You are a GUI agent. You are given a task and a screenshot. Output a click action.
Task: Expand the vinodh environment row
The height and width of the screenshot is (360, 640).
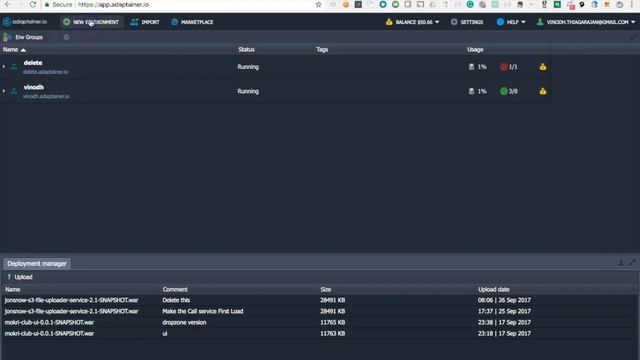(4, 91)
